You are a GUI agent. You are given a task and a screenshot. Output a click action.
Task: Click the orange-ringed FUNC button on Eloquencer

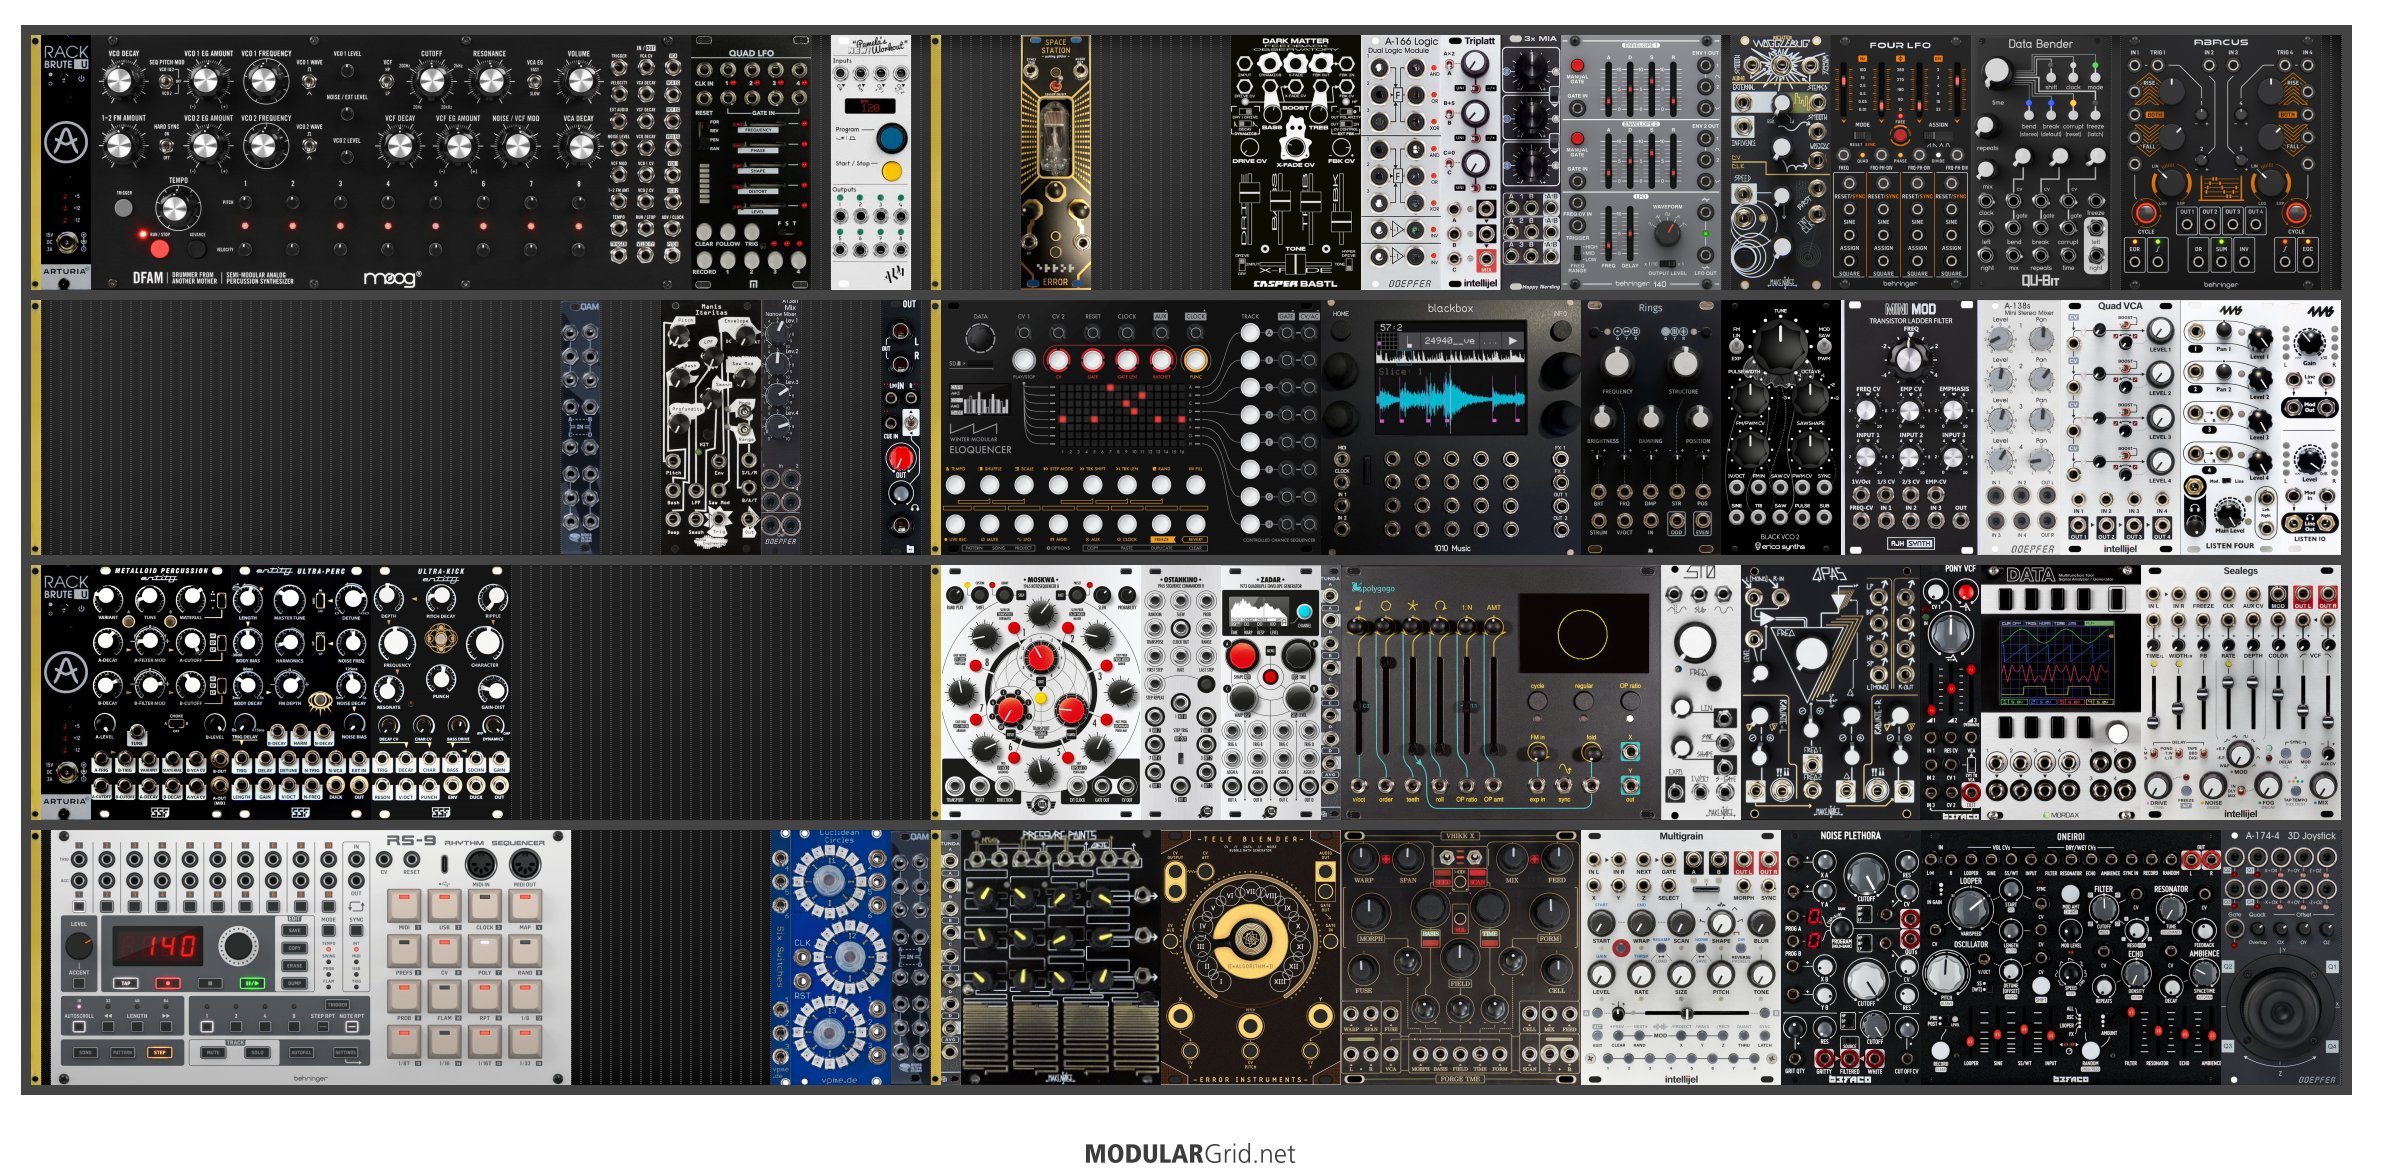[x=1194, y=360]
